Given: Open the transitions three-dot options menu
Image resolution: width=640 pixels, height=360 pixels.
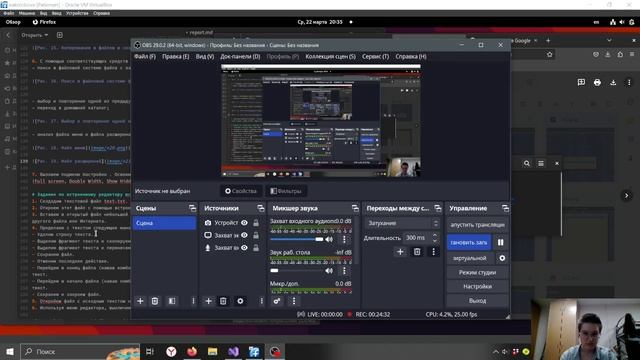Looking at the screenshot, I should [x=433, y=252].
